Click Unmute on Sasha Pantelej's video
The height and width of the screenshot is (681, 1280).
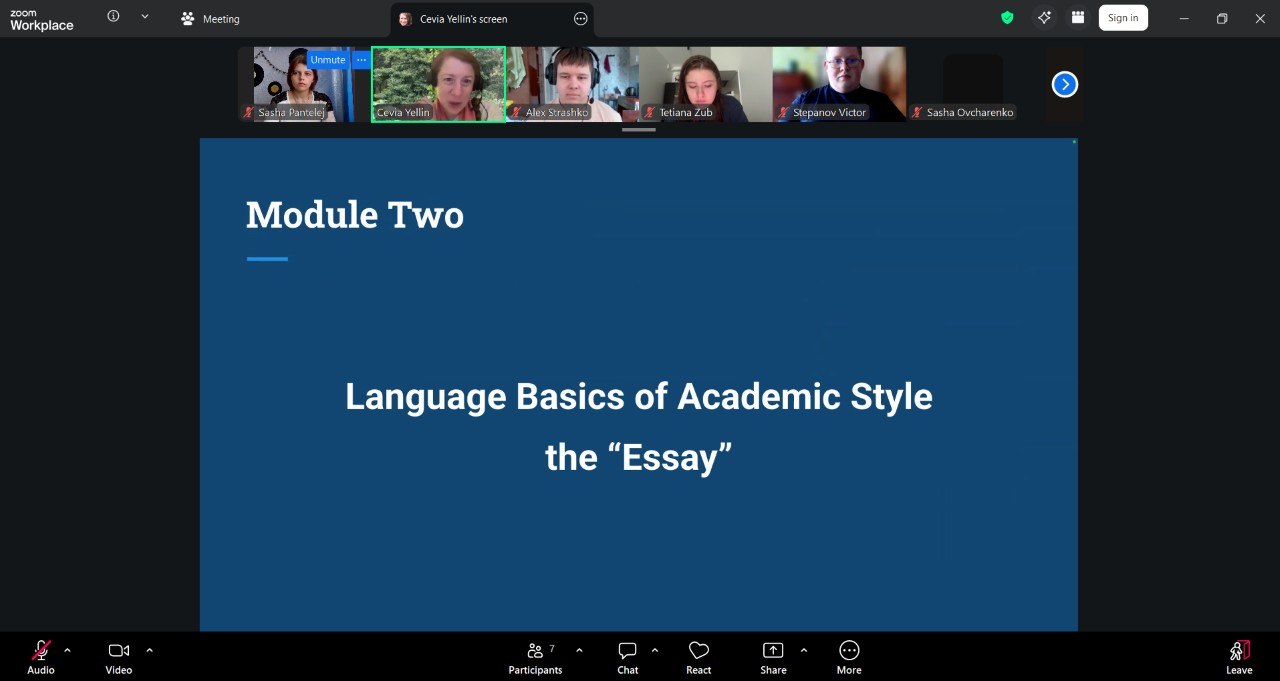click(327, 60)
